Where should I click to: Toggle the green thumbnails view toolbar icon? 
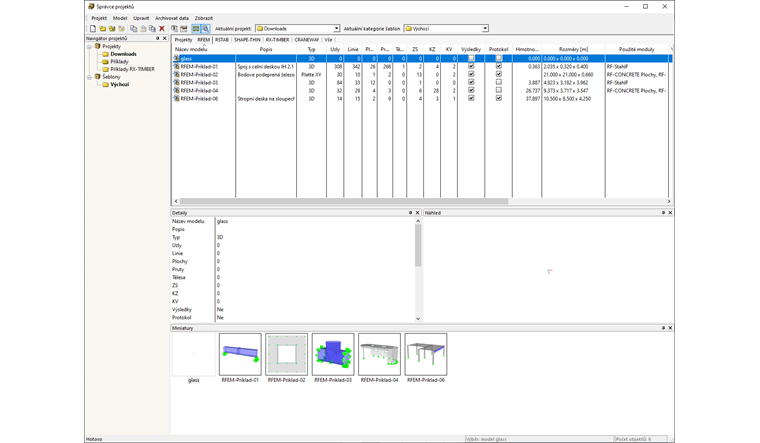196,29
